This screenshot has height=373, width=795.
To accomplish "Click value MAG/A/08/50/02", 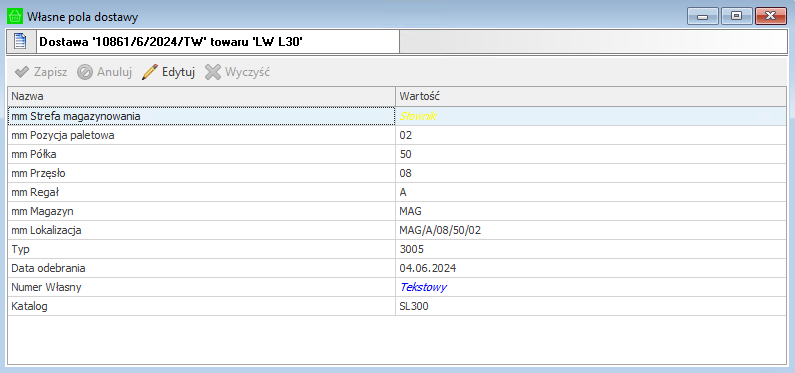I will click(x=591, y=231).
